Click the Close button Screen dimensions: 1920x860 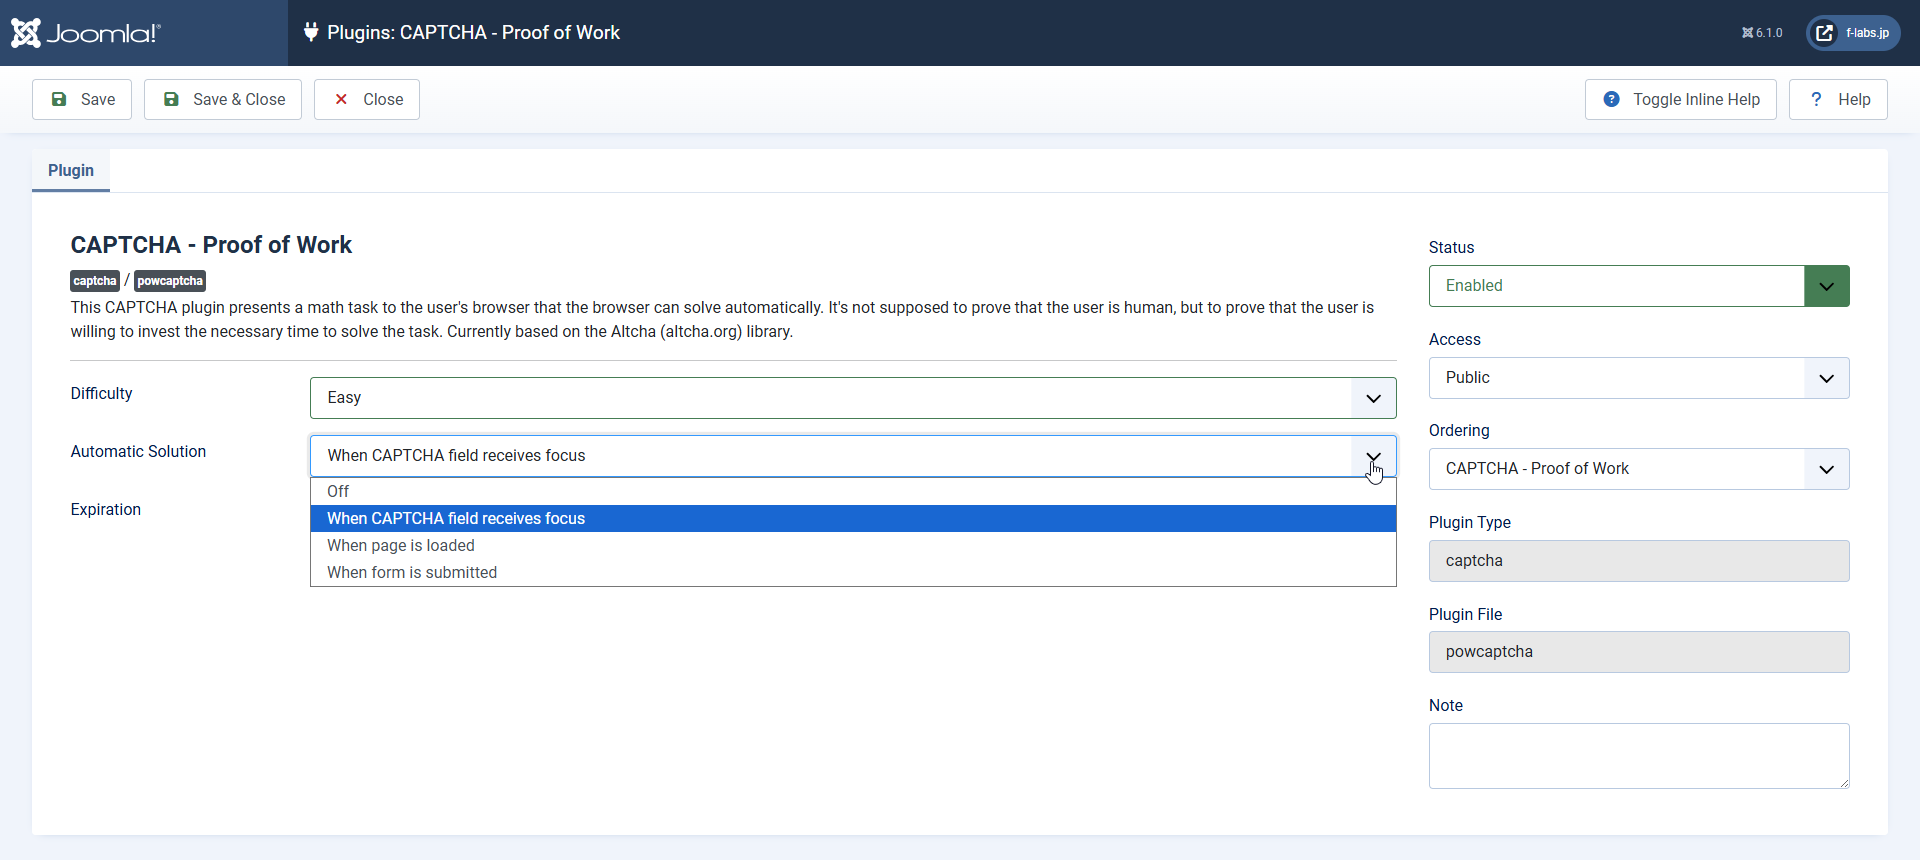click(x=367, y=99)
